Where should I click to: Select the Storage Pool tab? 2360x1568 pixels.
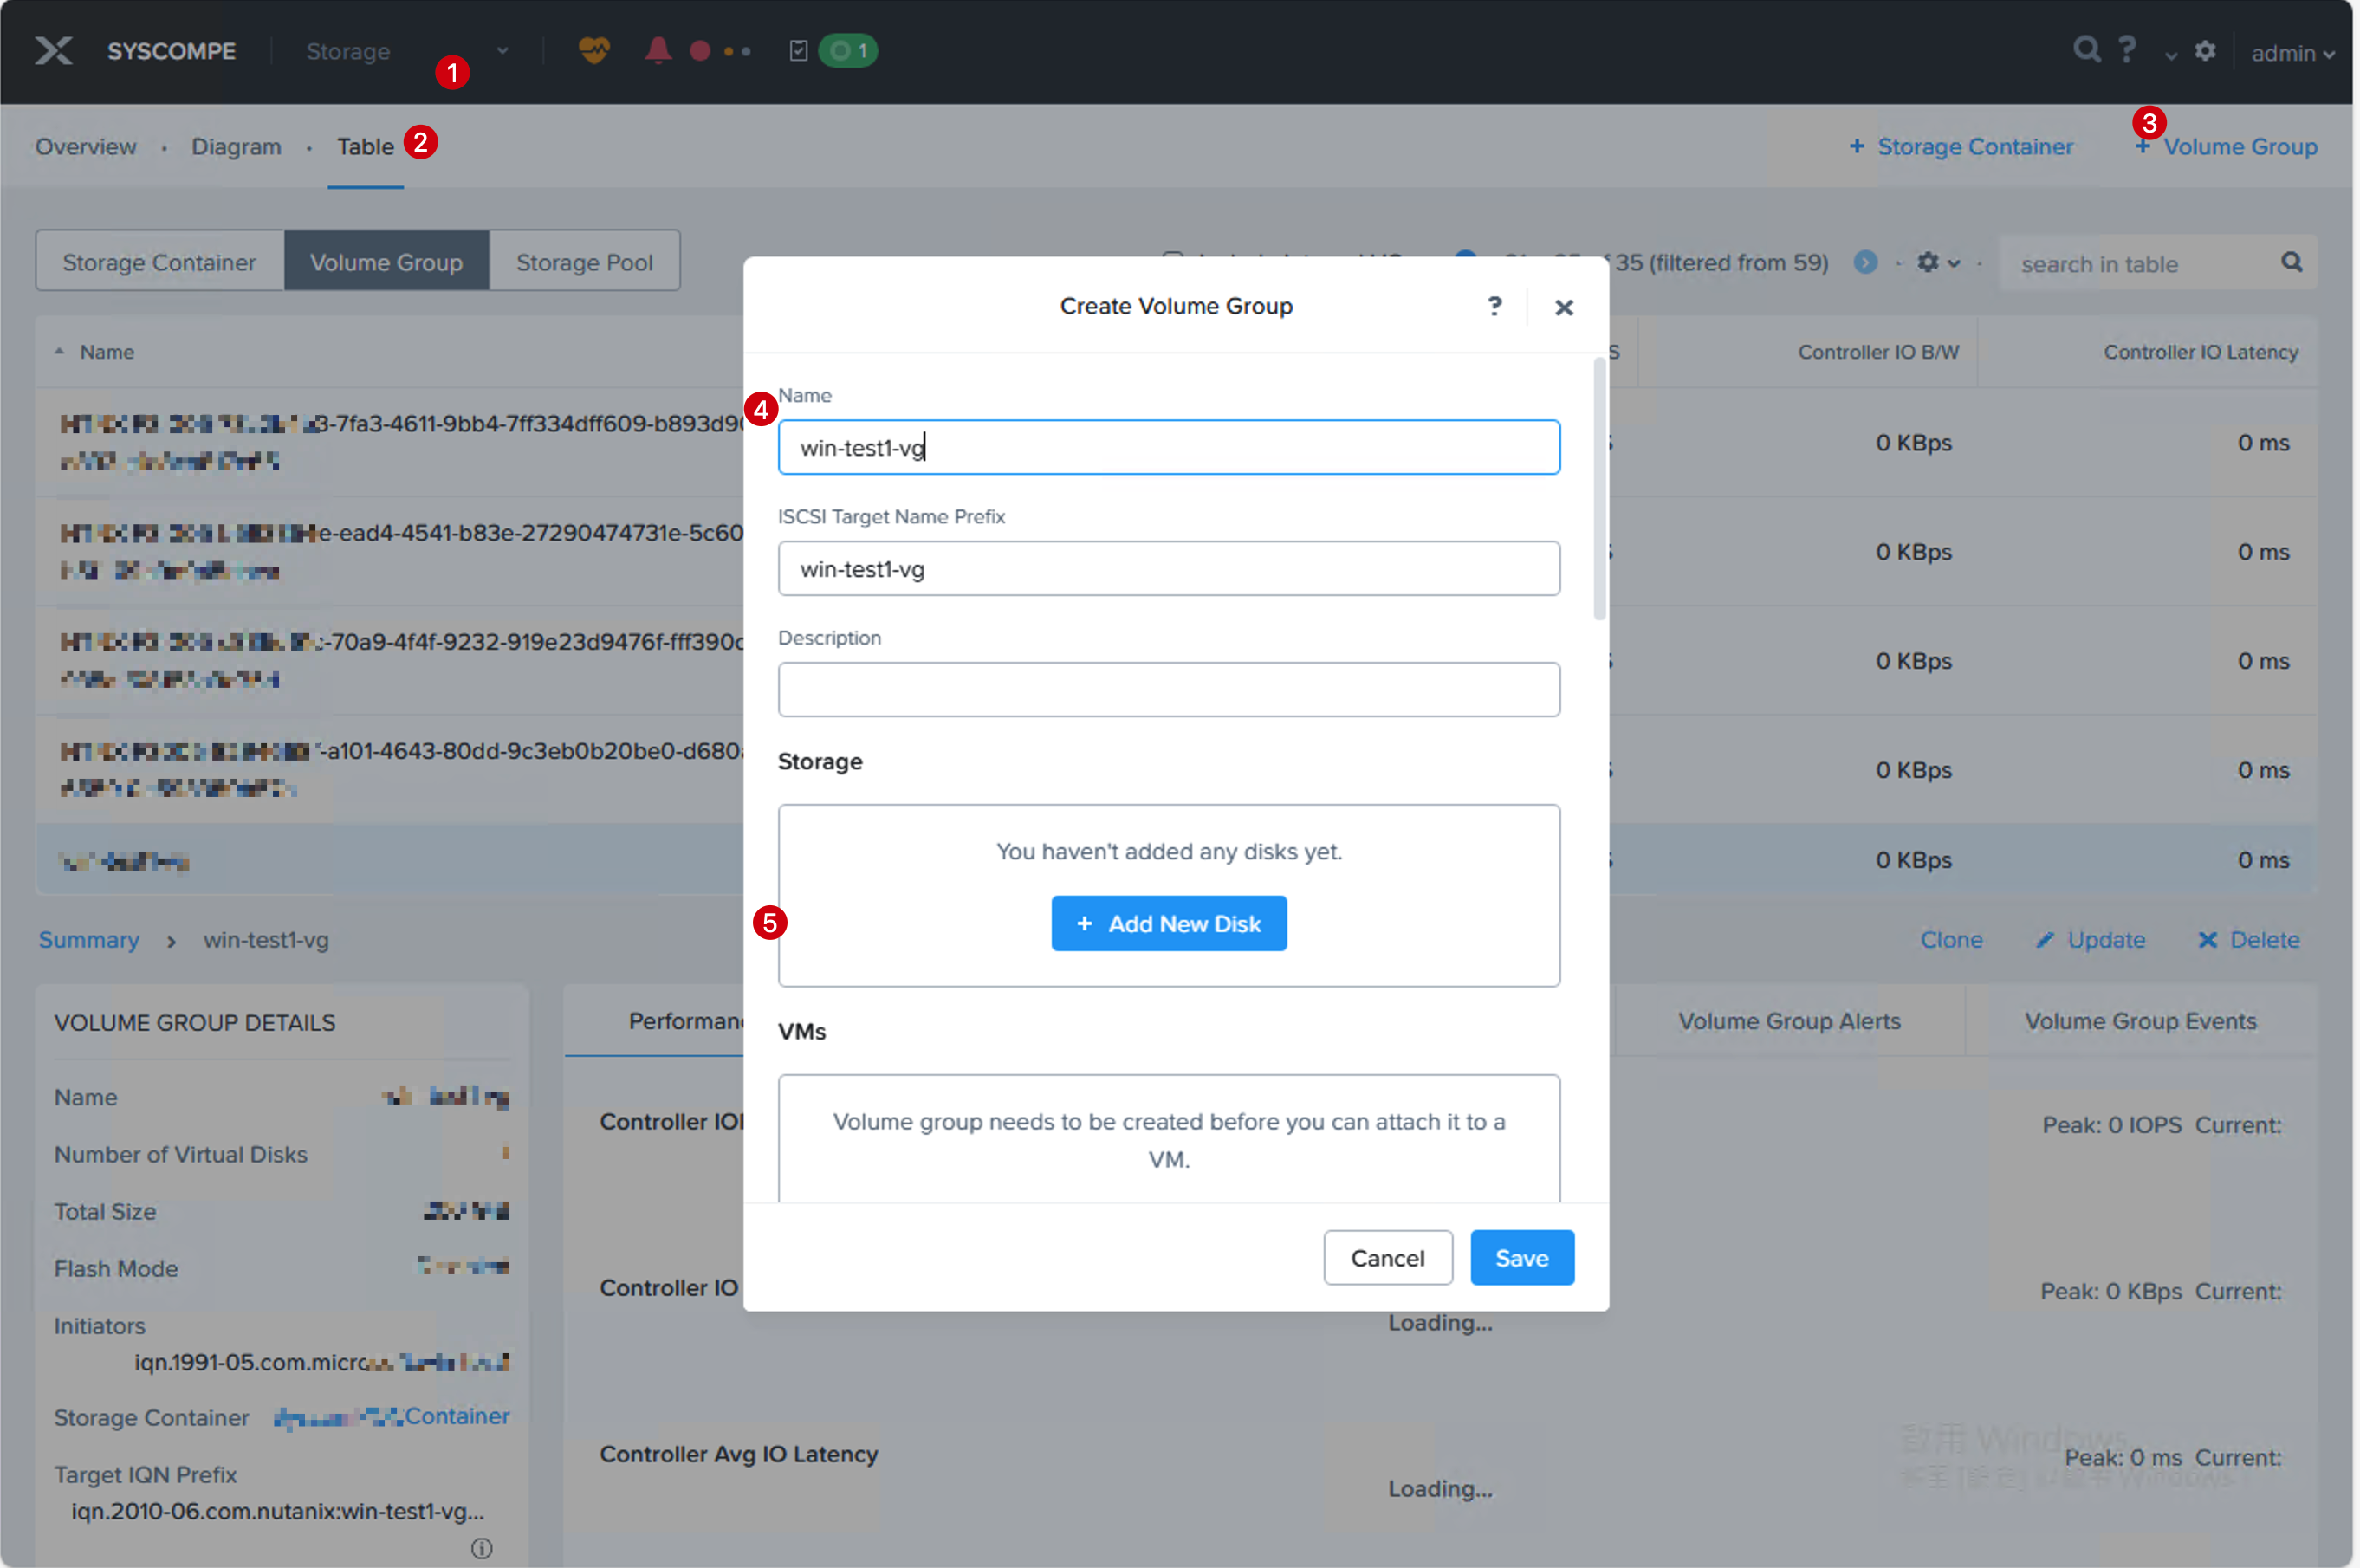[584, 262]
